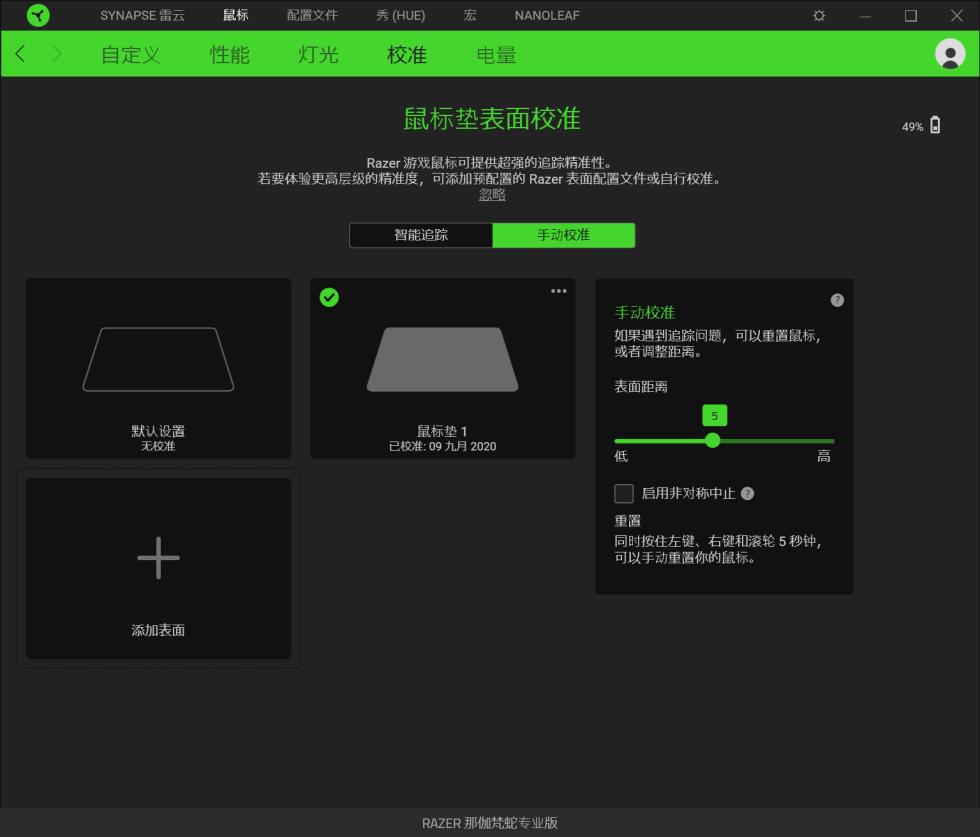Go back with the left arrow
The width and height of the screenshot is (980, 837).
pyautogui.click(x=20, y=54)
